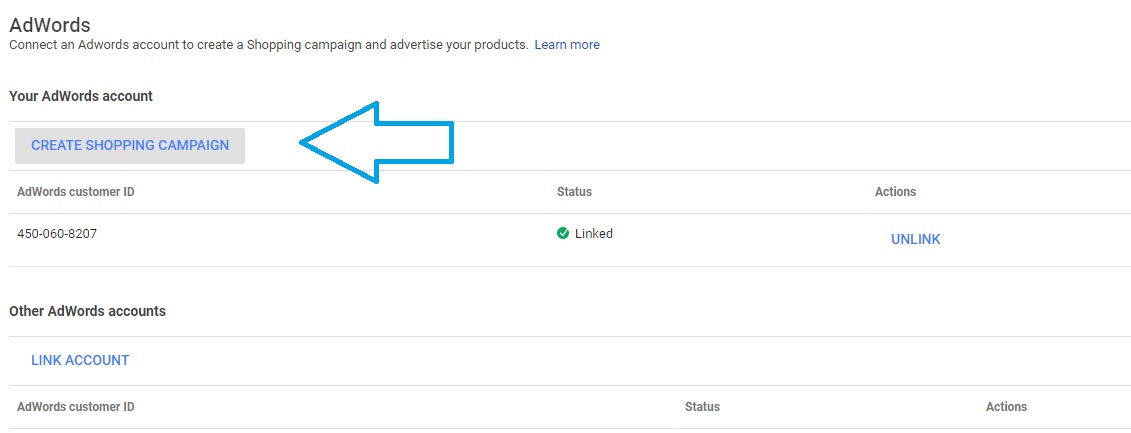Viewport: 1131px width, 433px height.
Task: Select the customer ID 450-060-8207
Action: pyautogui.click(x=57, y=234)
